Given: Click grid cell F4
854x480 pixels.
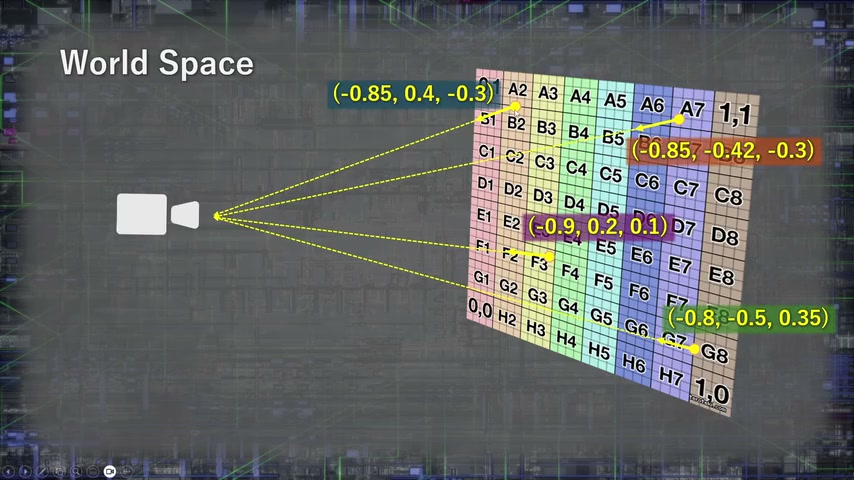Looking at the screenshot, I should point(570,271).
